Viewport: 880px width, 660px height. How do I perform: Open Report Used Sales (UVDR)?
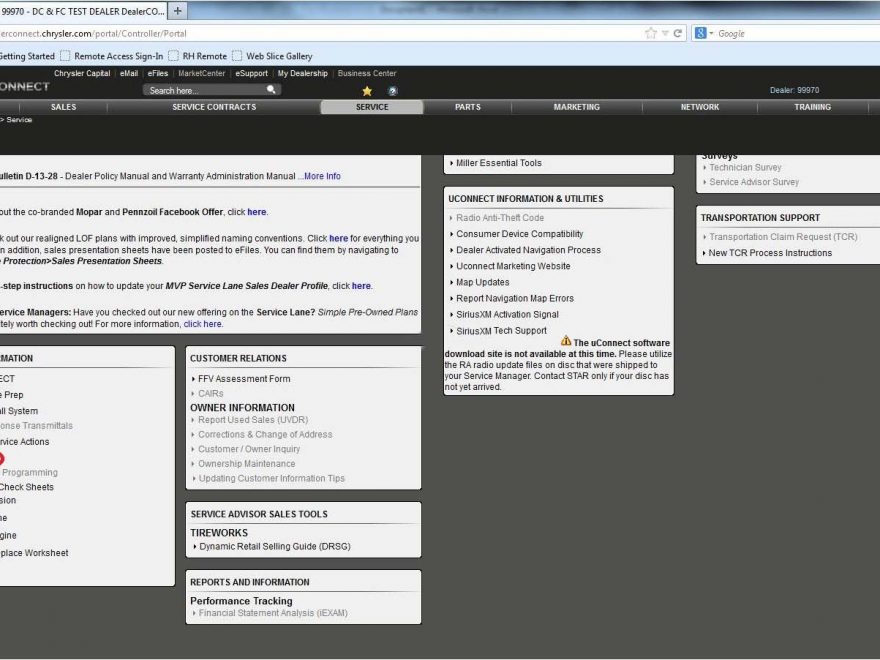coord(253,420)
